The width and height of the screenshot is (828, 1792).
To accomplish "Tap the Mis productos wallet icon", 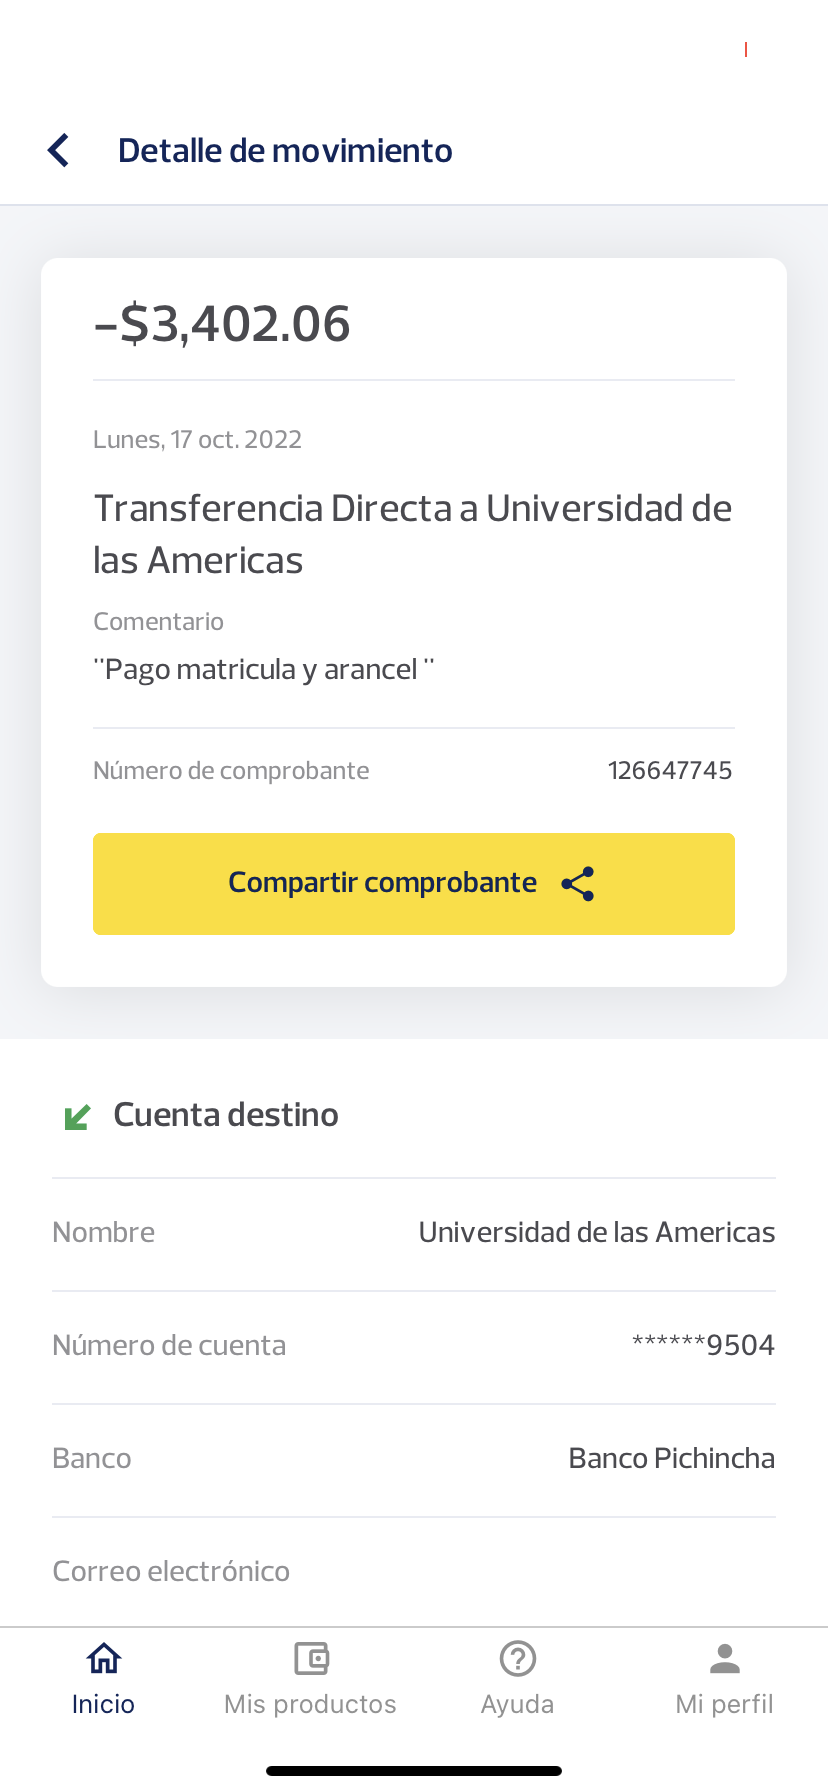I will pyautogui.click(x=311, y=1659).
